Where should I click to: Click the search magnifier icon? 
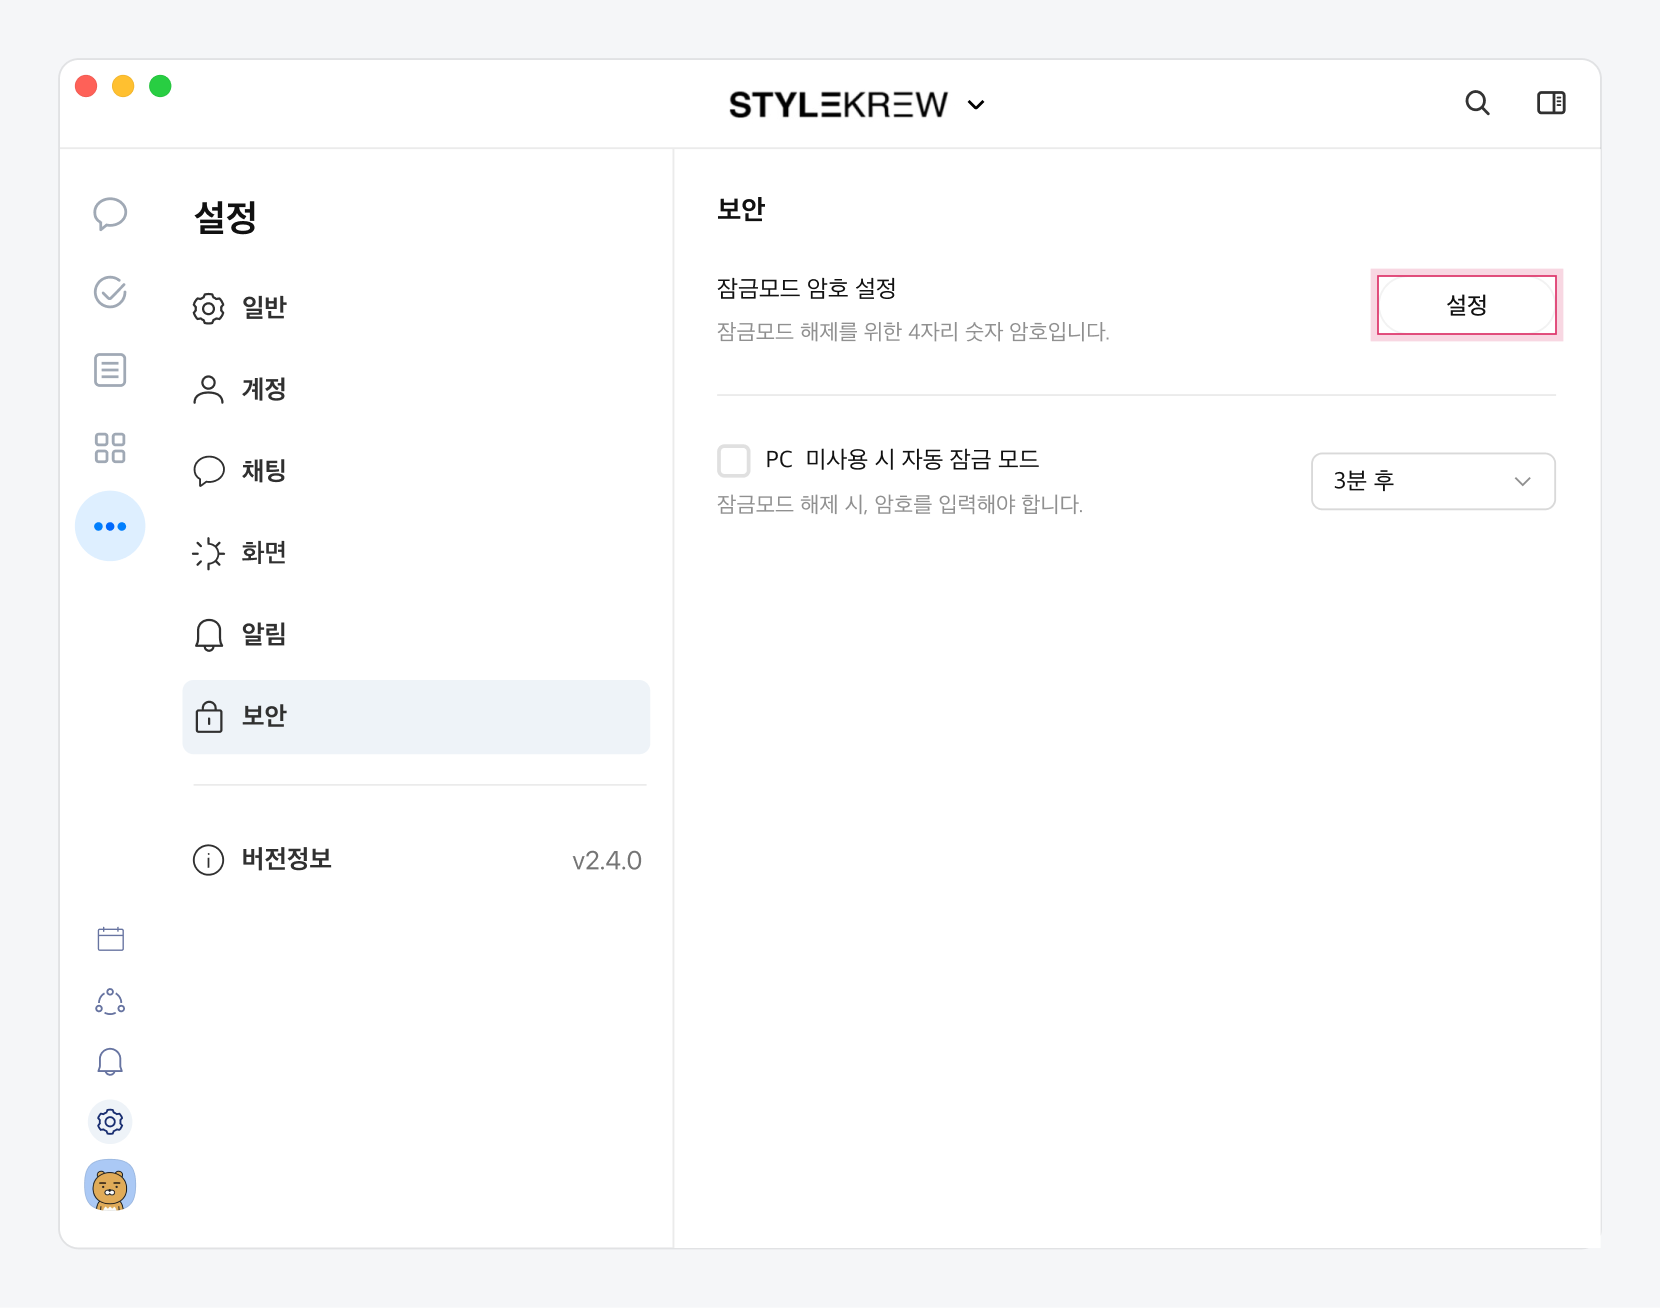1477,103
